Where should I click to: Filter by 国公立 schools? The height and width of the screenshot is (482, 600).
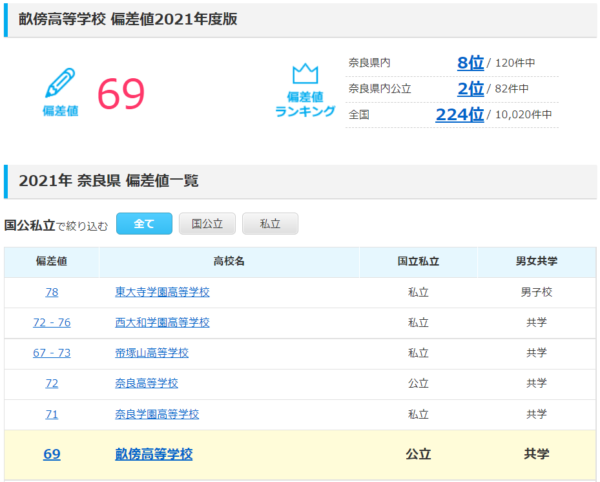[207, 223]
